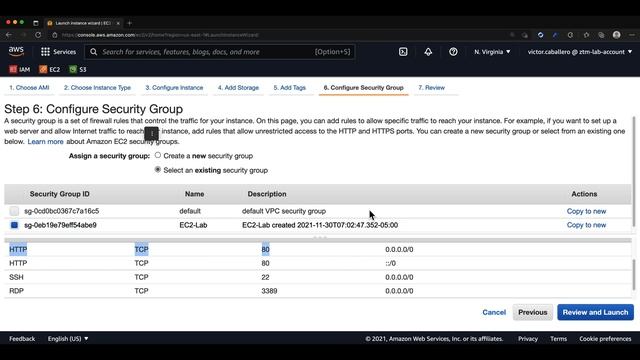This screenshot has width=640, height=360.
Task: Open the N. Virginia region dropdown
Action: (492, 52)
